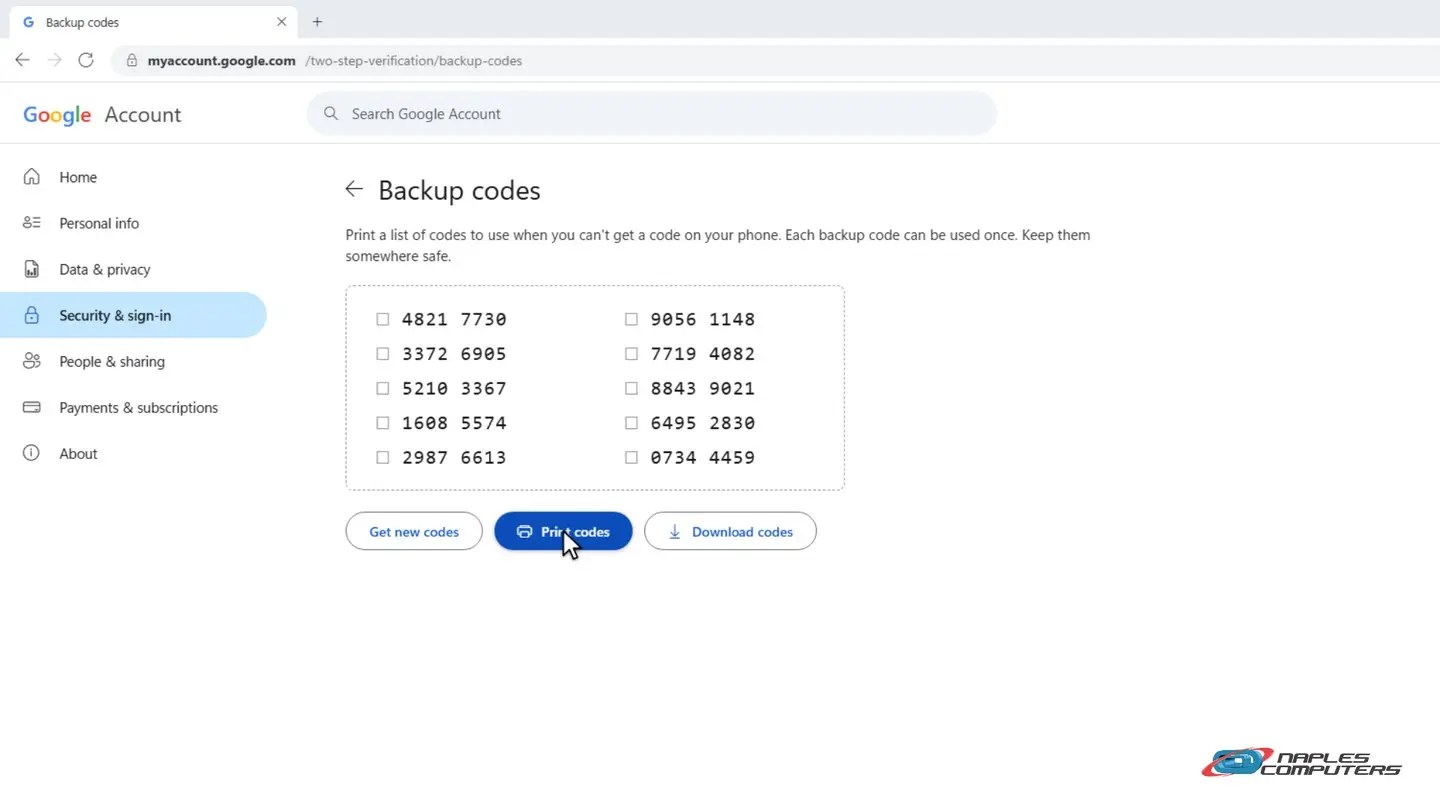Click the backup code 2987 6613
The image size is (1440, 810).
pyautogui.click(x=454, y=457)
